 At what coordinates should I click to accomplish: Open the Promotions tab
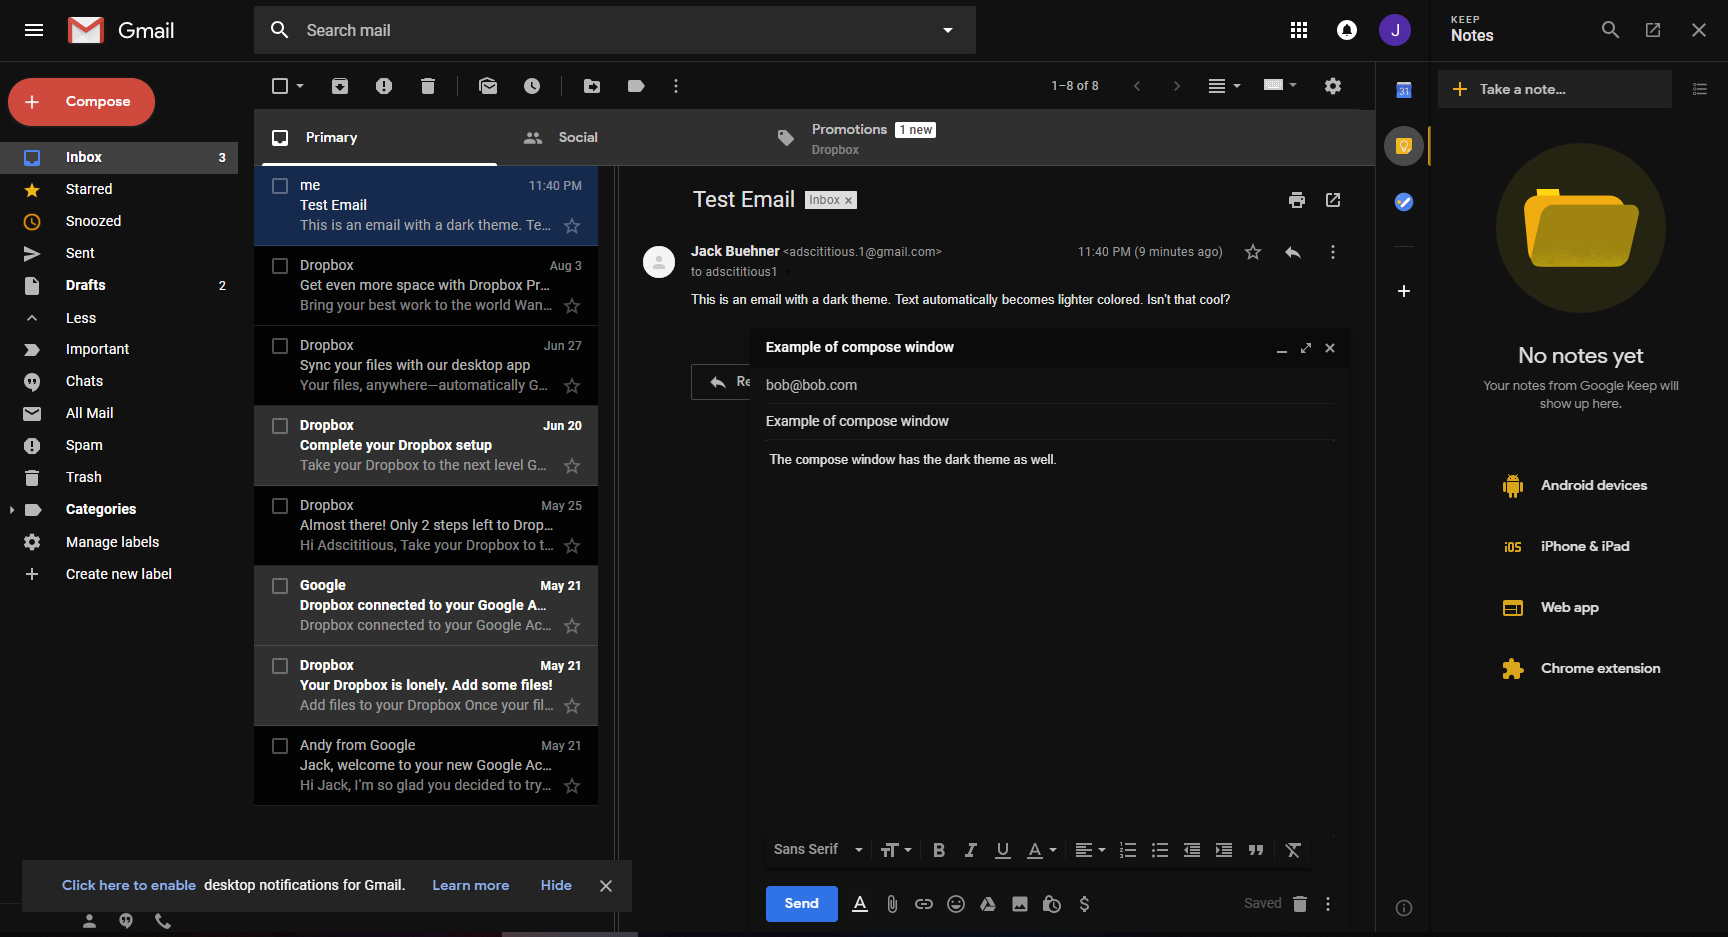point(849,129)
